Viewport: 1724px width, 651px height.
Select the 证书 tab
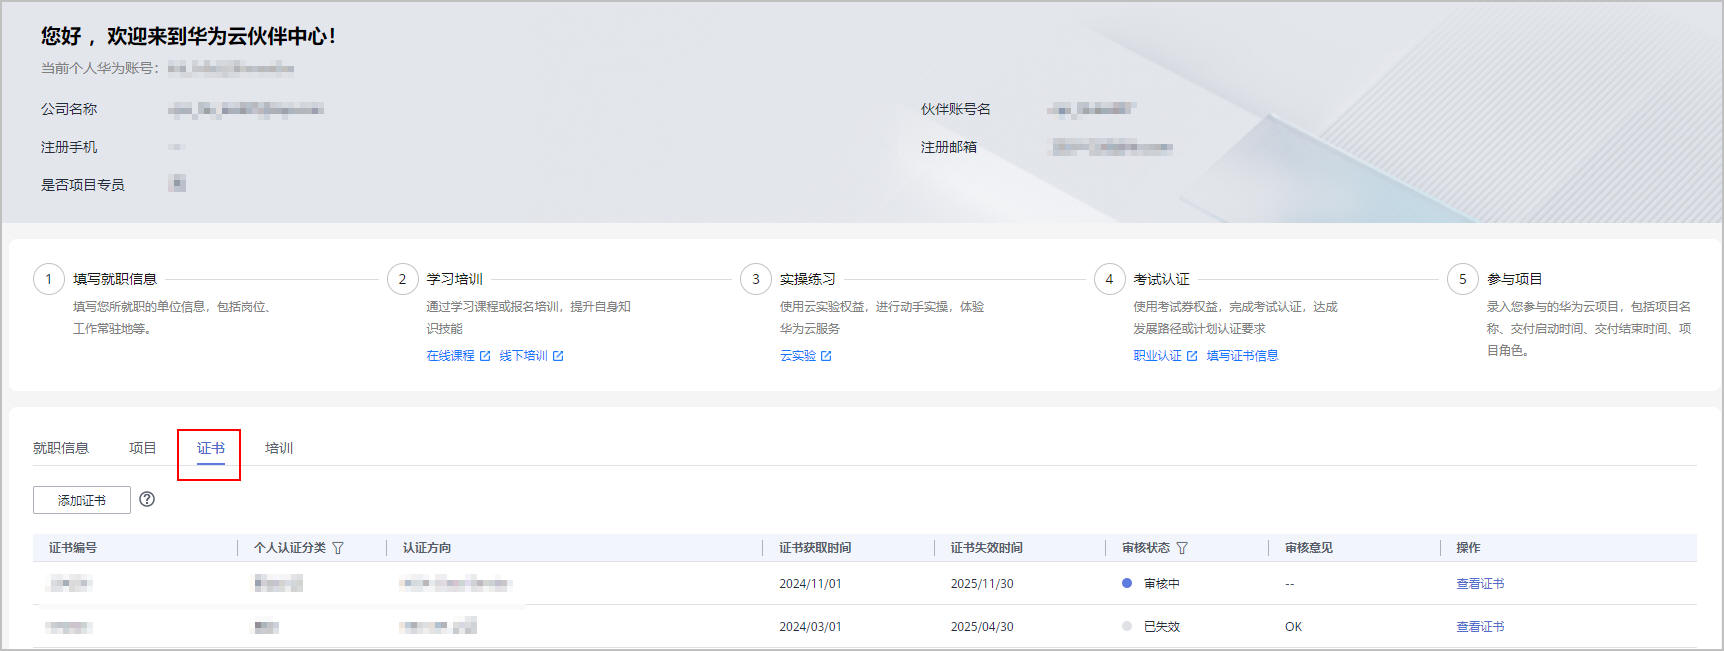pos(211,448)
